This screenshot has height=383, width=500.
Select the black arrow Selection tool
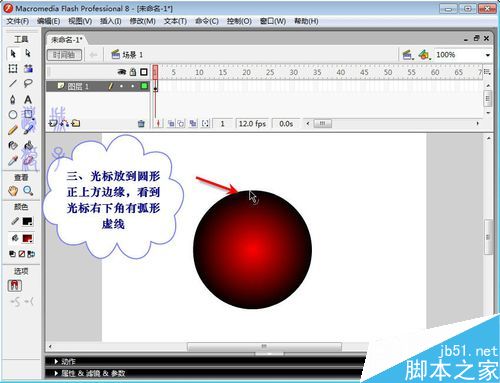(x=13, y=53)
